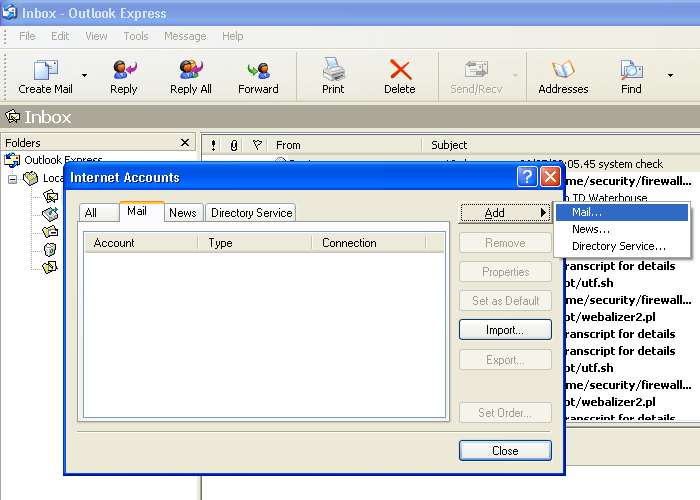
Task: Open the Send/Recv dropdown arrow
Action: point(516,75)
